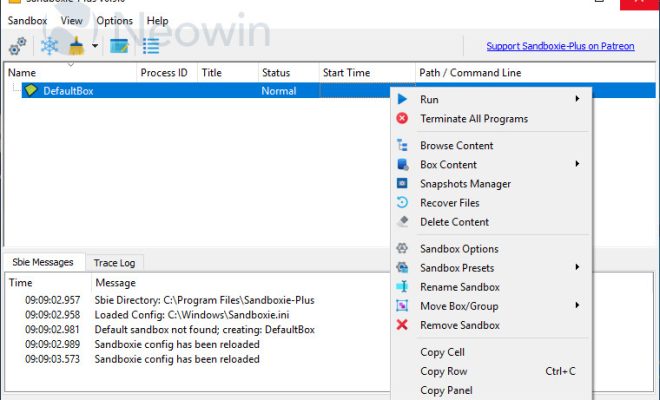Click the yellow DefaultBox sandbox icon
This screenshot has height=400, width=660.
[x=30, y=90]
